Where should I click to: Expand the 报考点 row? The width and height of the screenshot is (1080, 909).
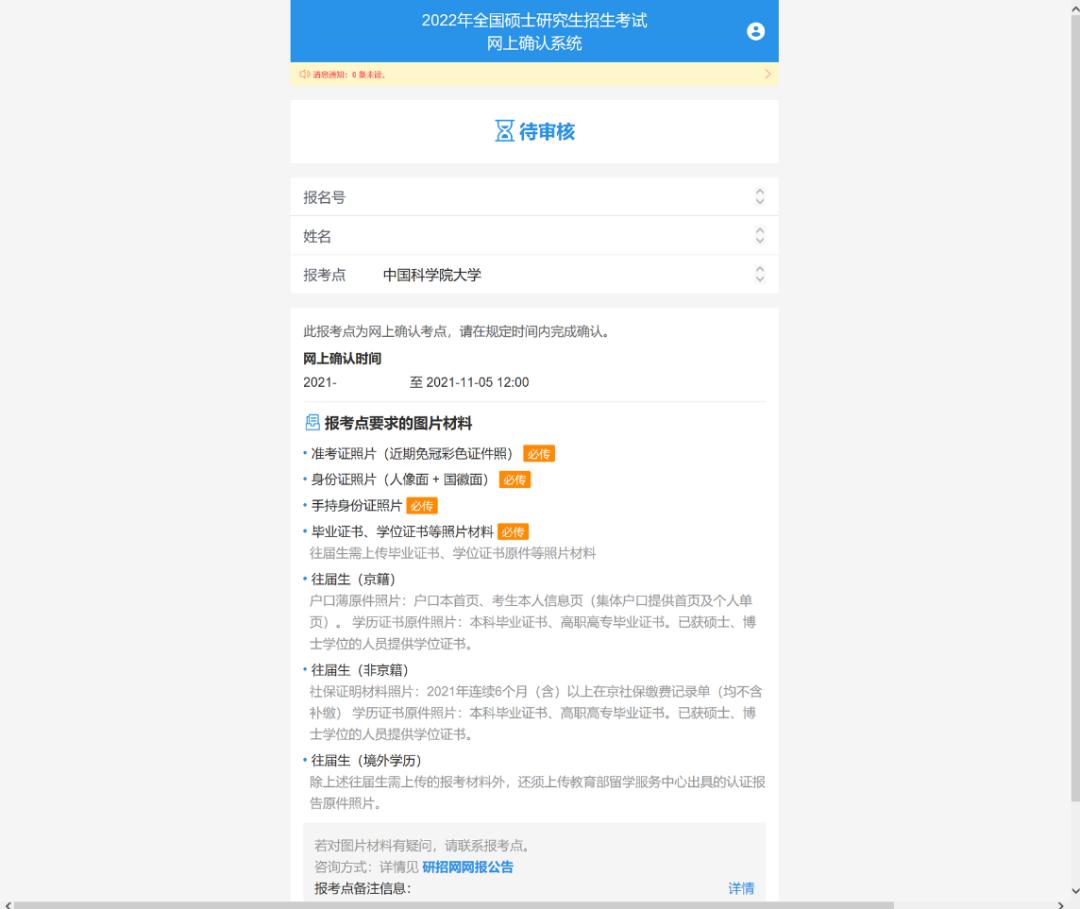tap(534, 274)
